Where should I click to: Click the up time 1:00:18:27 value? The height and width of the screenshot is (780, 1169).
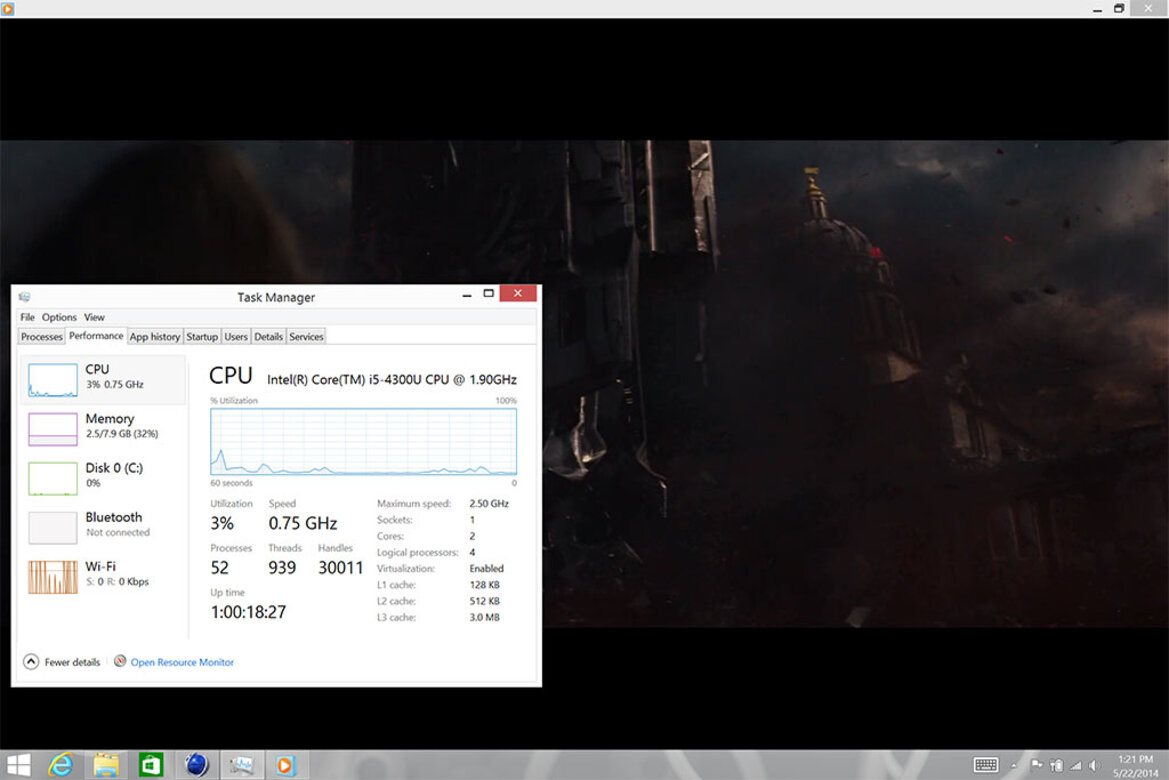click(248, 612)
